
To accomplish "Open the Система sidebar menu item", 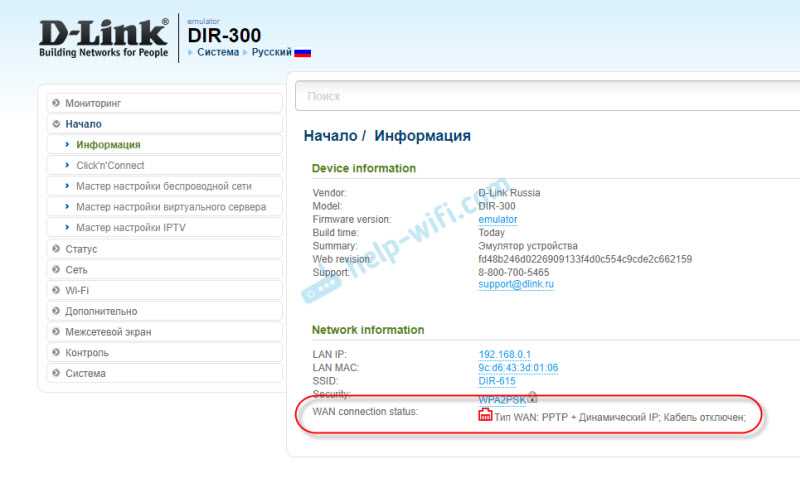I will pyautogui.click(x=164, y=373).
